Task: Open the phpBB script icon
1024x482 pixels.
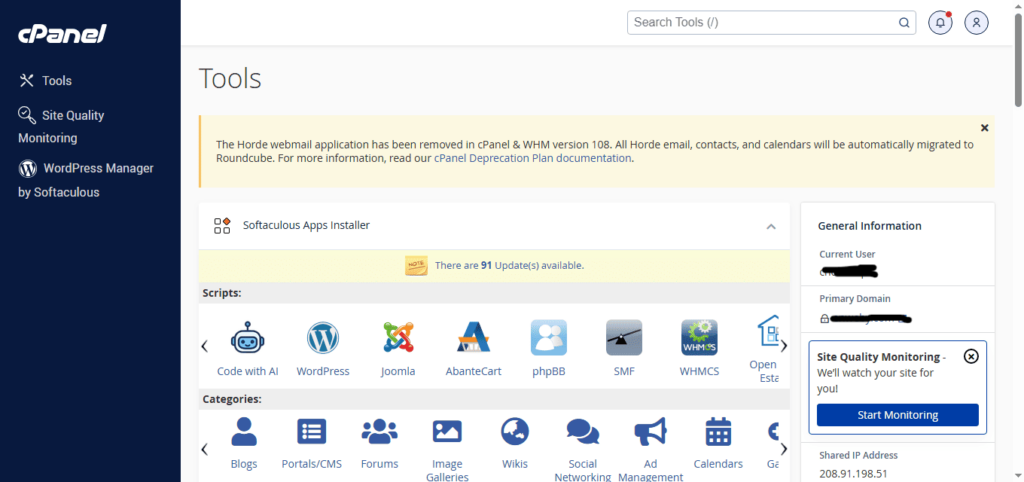Action: pyautogui.click(x=549, y=337)
